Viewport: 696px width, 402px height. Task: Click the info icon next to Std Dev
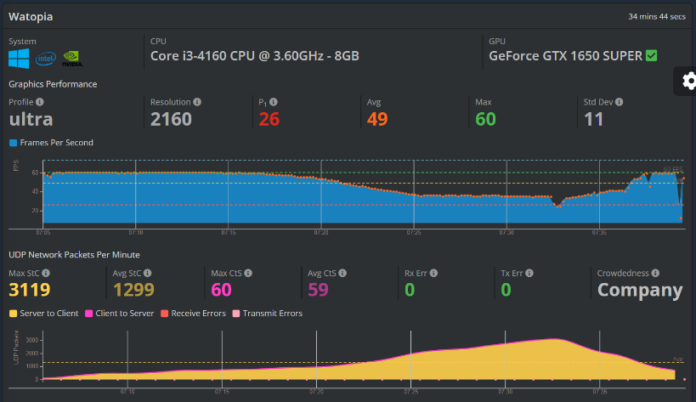[x=620, y=102]
